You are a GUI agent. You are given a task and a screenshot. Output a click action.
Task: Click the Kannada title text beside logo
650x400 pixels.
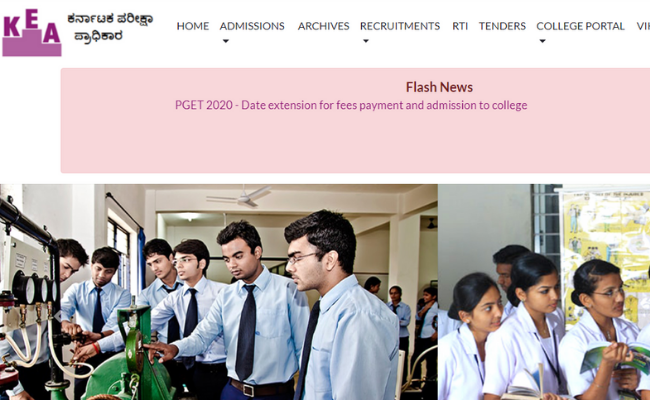coord(110,27)
